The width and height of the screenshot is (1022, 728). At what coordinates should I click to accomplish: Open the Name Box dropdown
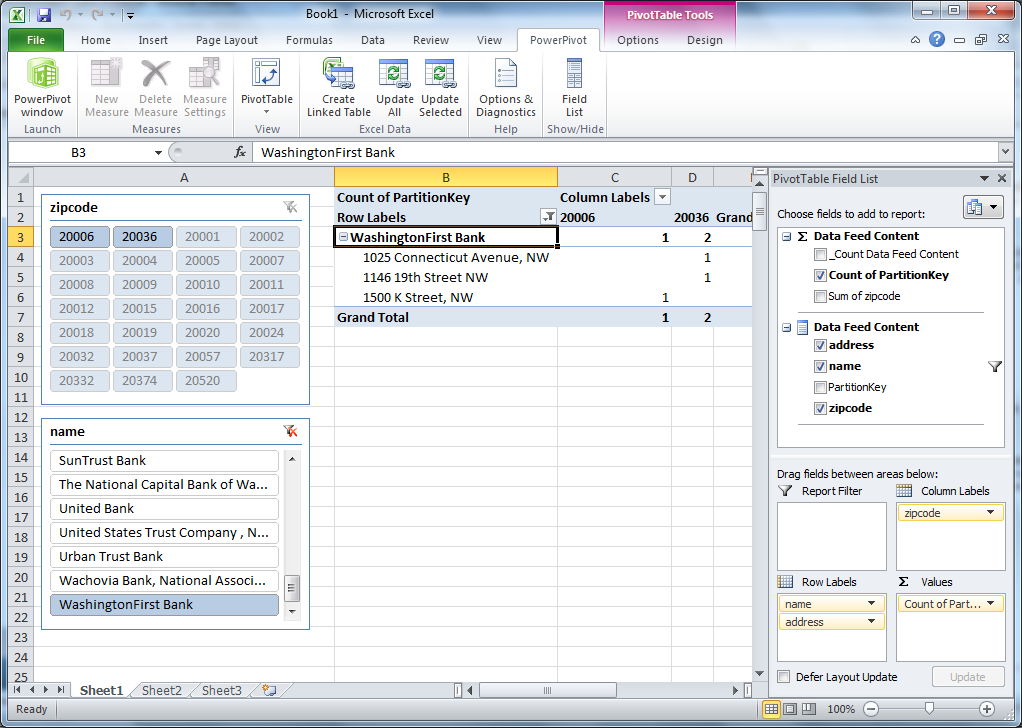click(158, 153)
